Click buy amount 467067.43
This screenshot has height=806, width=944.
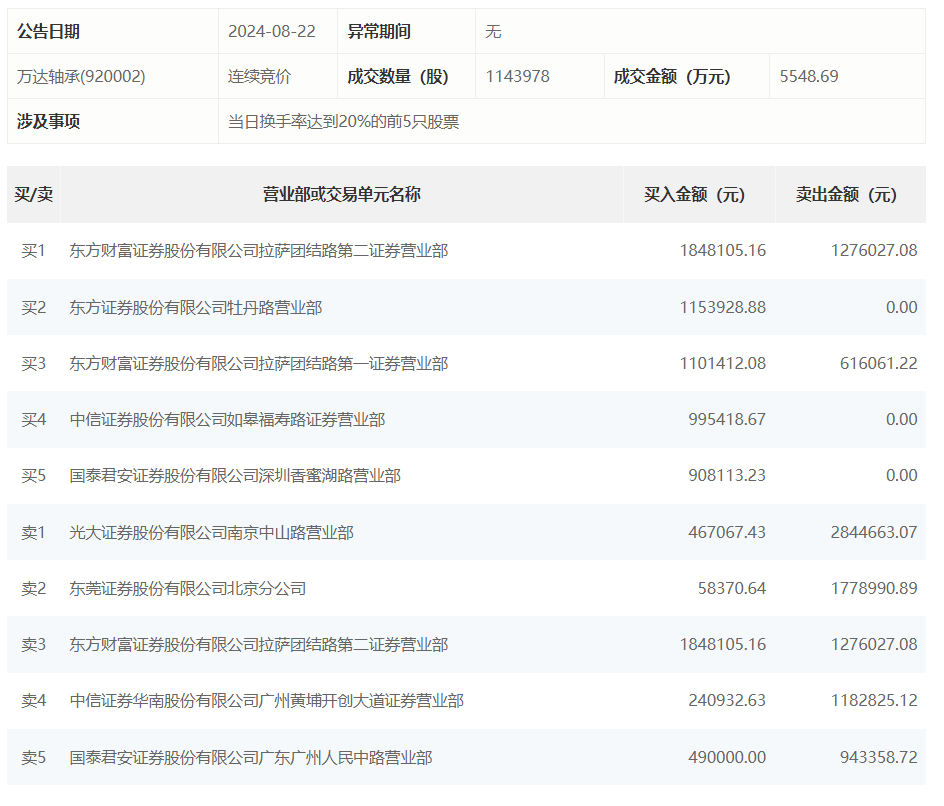pyautogui.click(x=727, y=532)
